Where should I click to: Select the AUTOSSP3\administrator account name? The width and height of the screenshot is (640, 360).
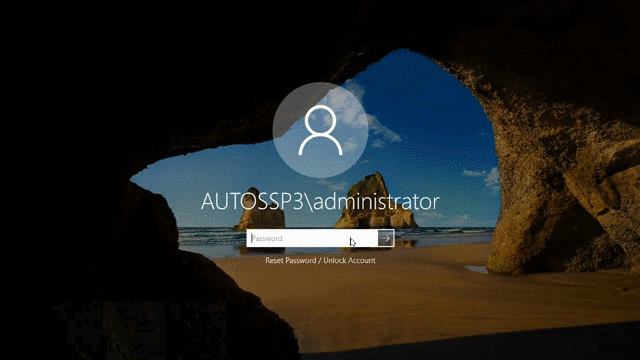coord(320,201)
